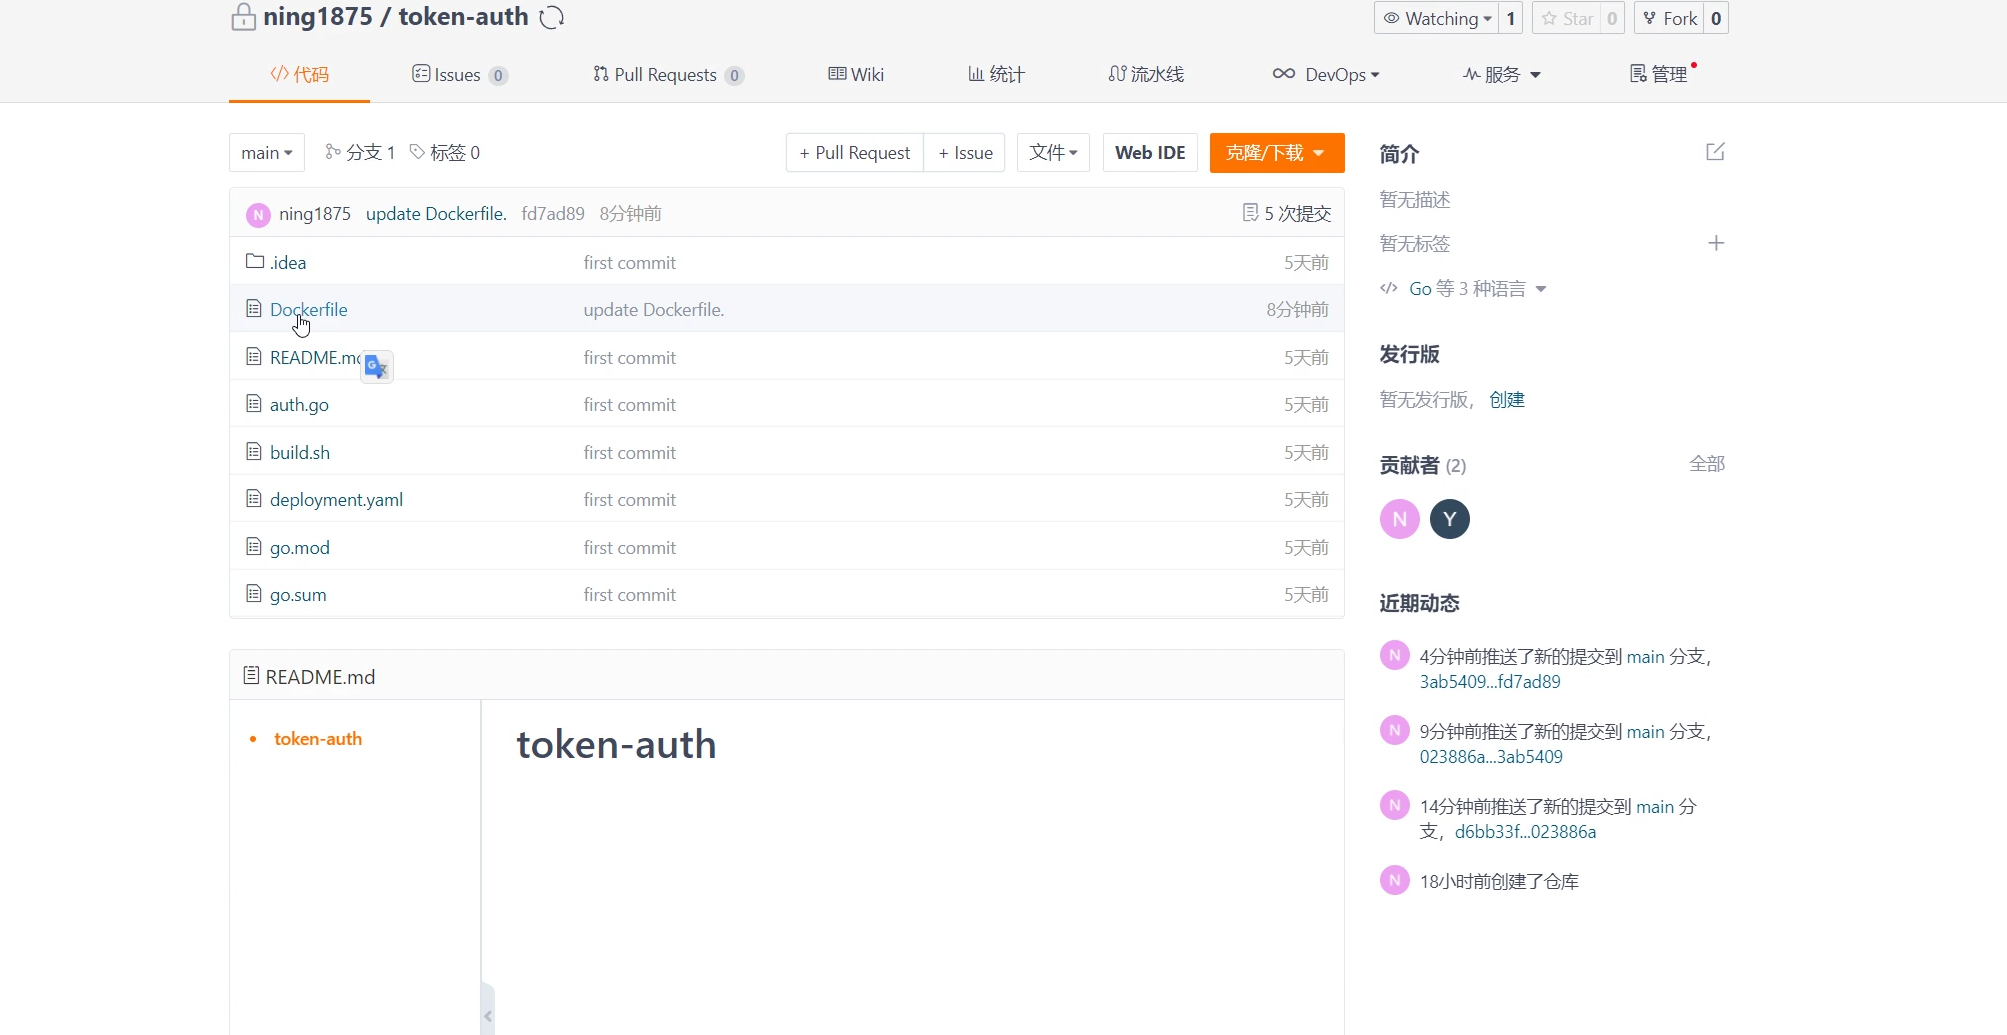The width and height of the screenshot is (2007, 1035).
Task: Open the go.sum file
Action: pos(298,594)
